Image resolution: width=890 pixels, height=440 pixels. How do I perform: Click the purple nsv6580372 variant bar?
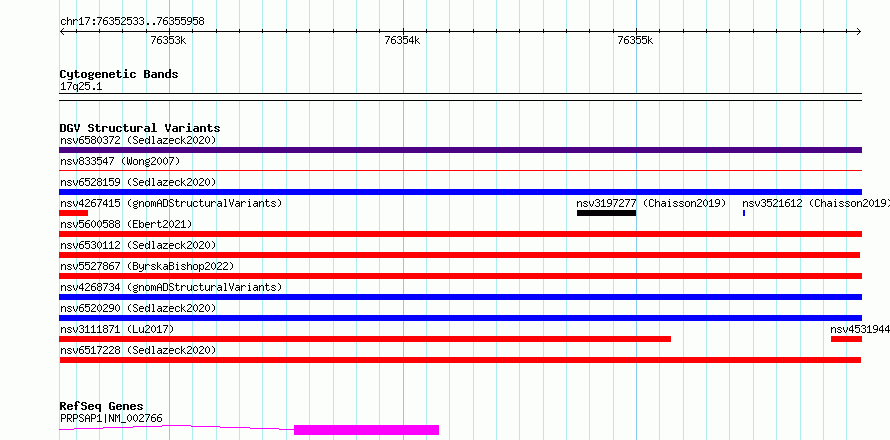460,150
